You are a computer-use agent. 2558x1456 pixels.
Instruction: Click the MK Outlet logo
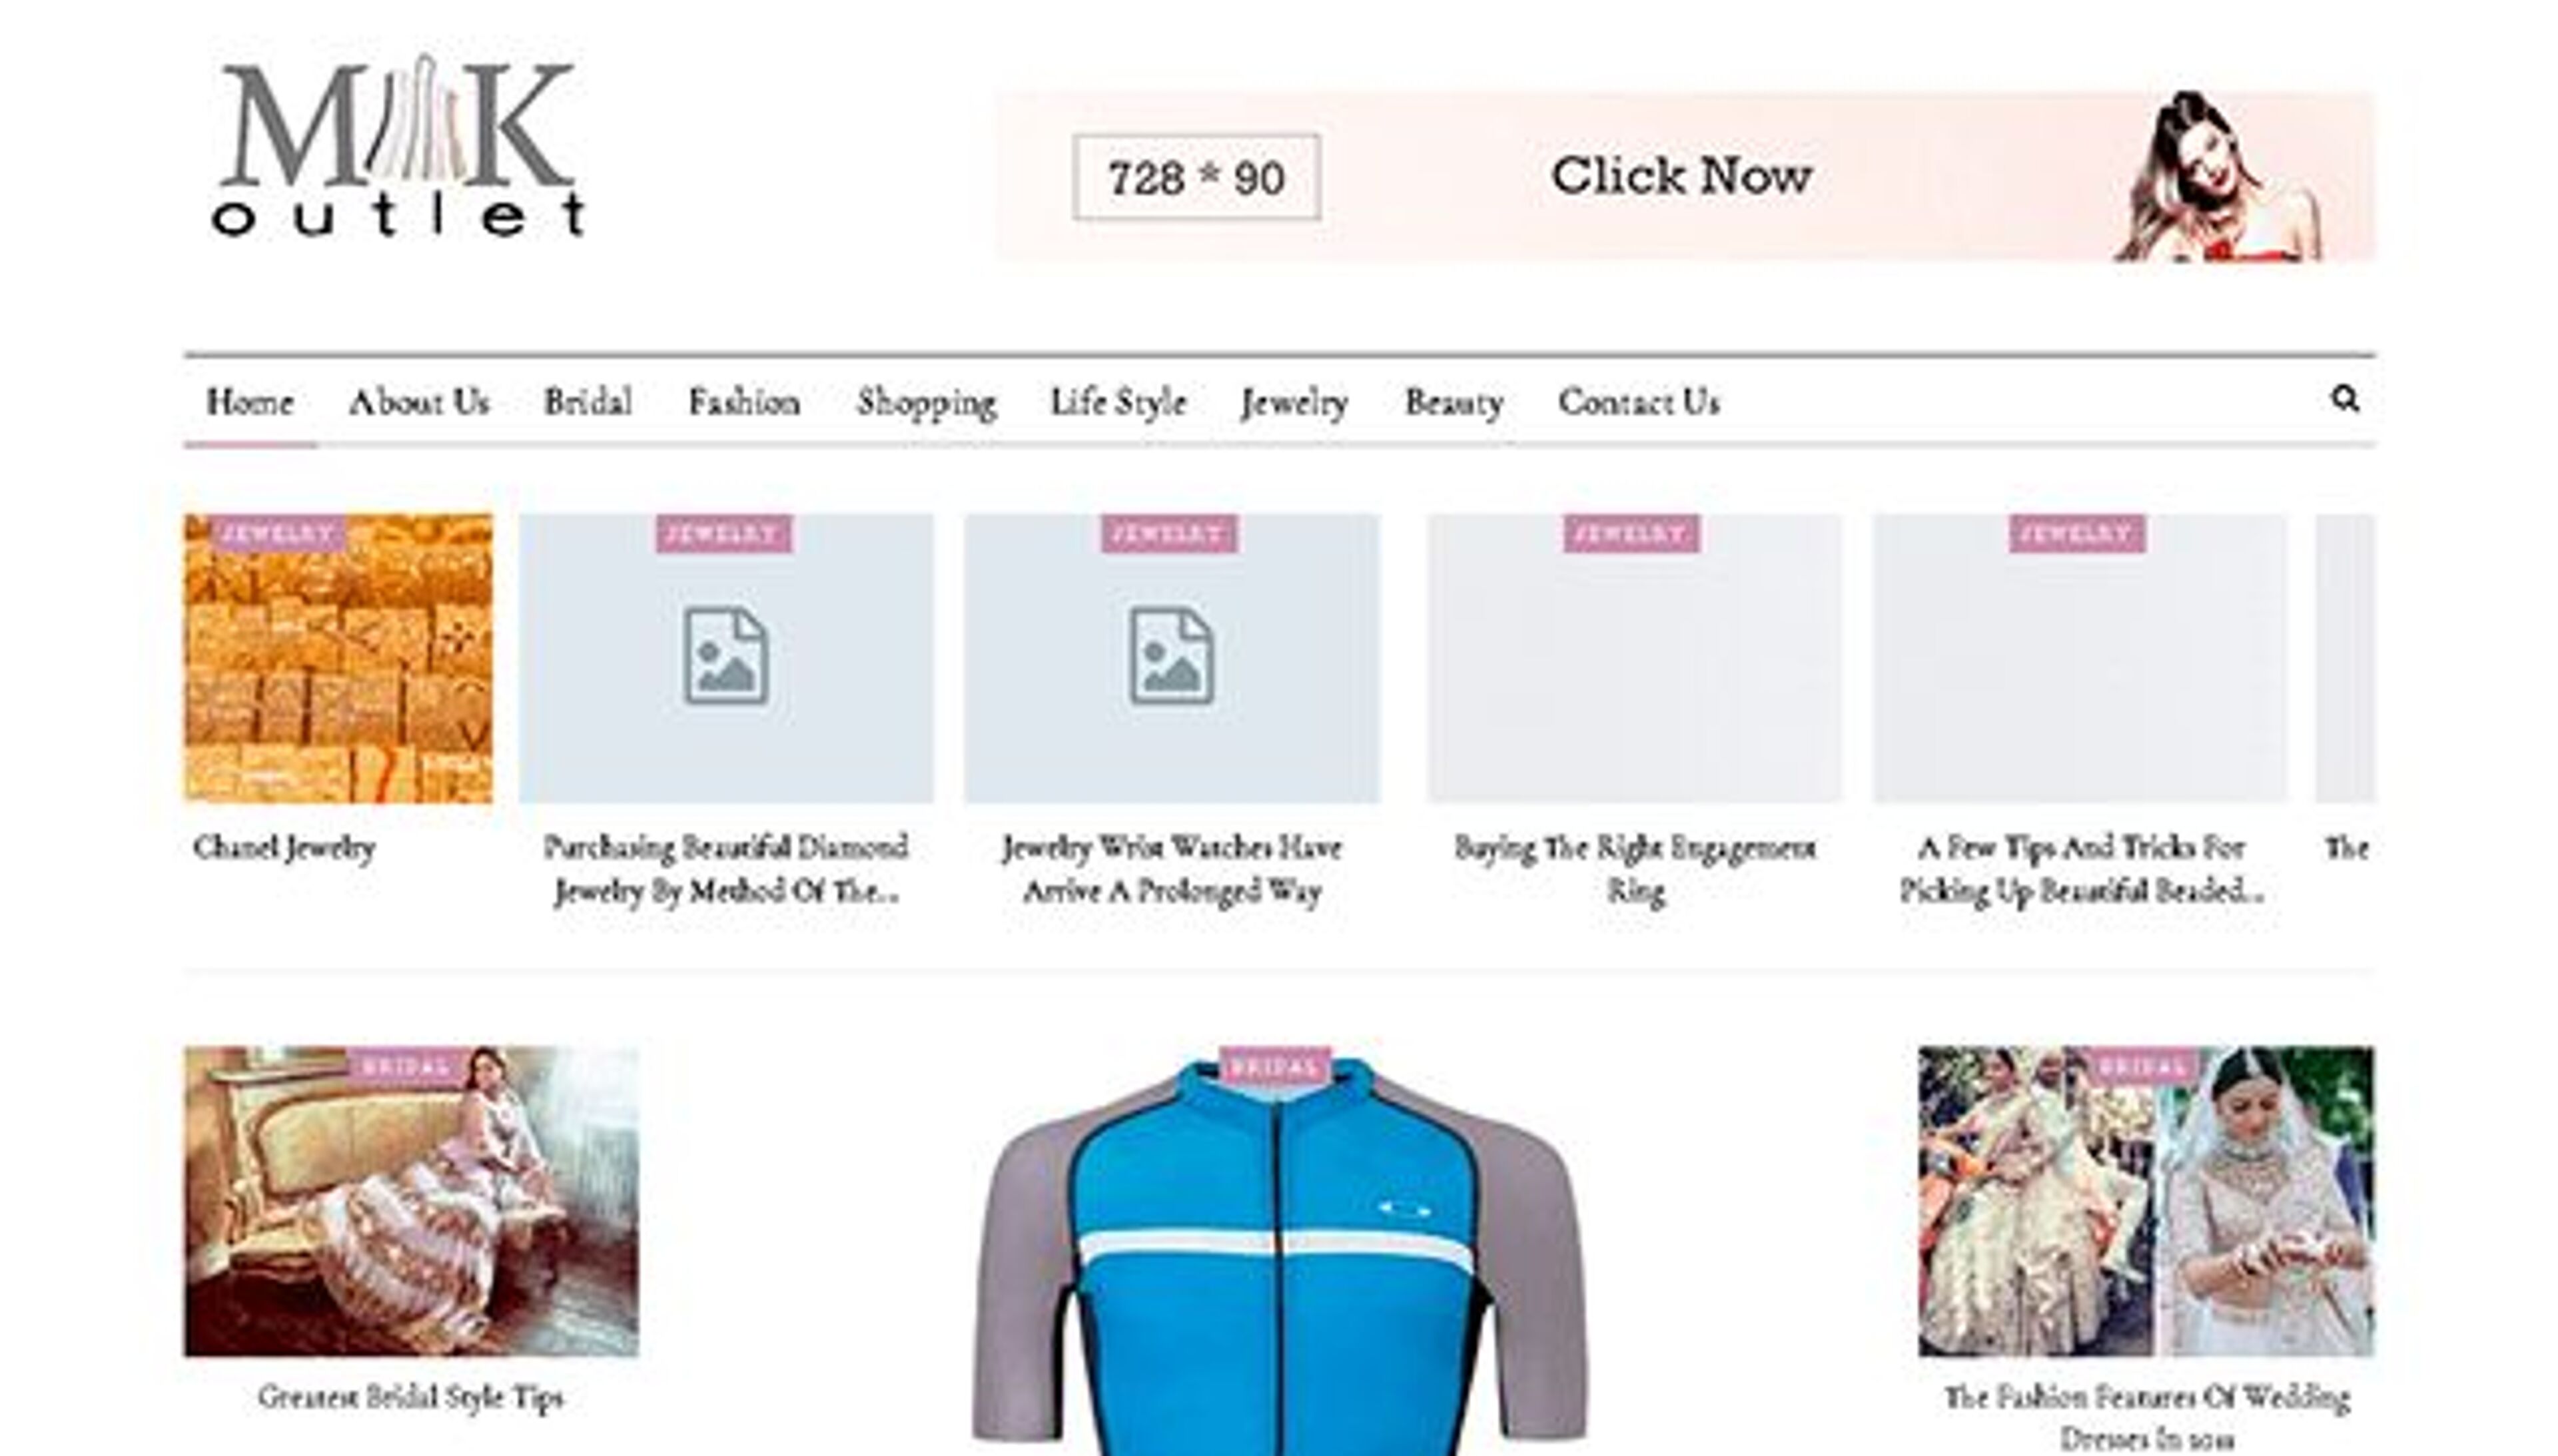[397, 148]
